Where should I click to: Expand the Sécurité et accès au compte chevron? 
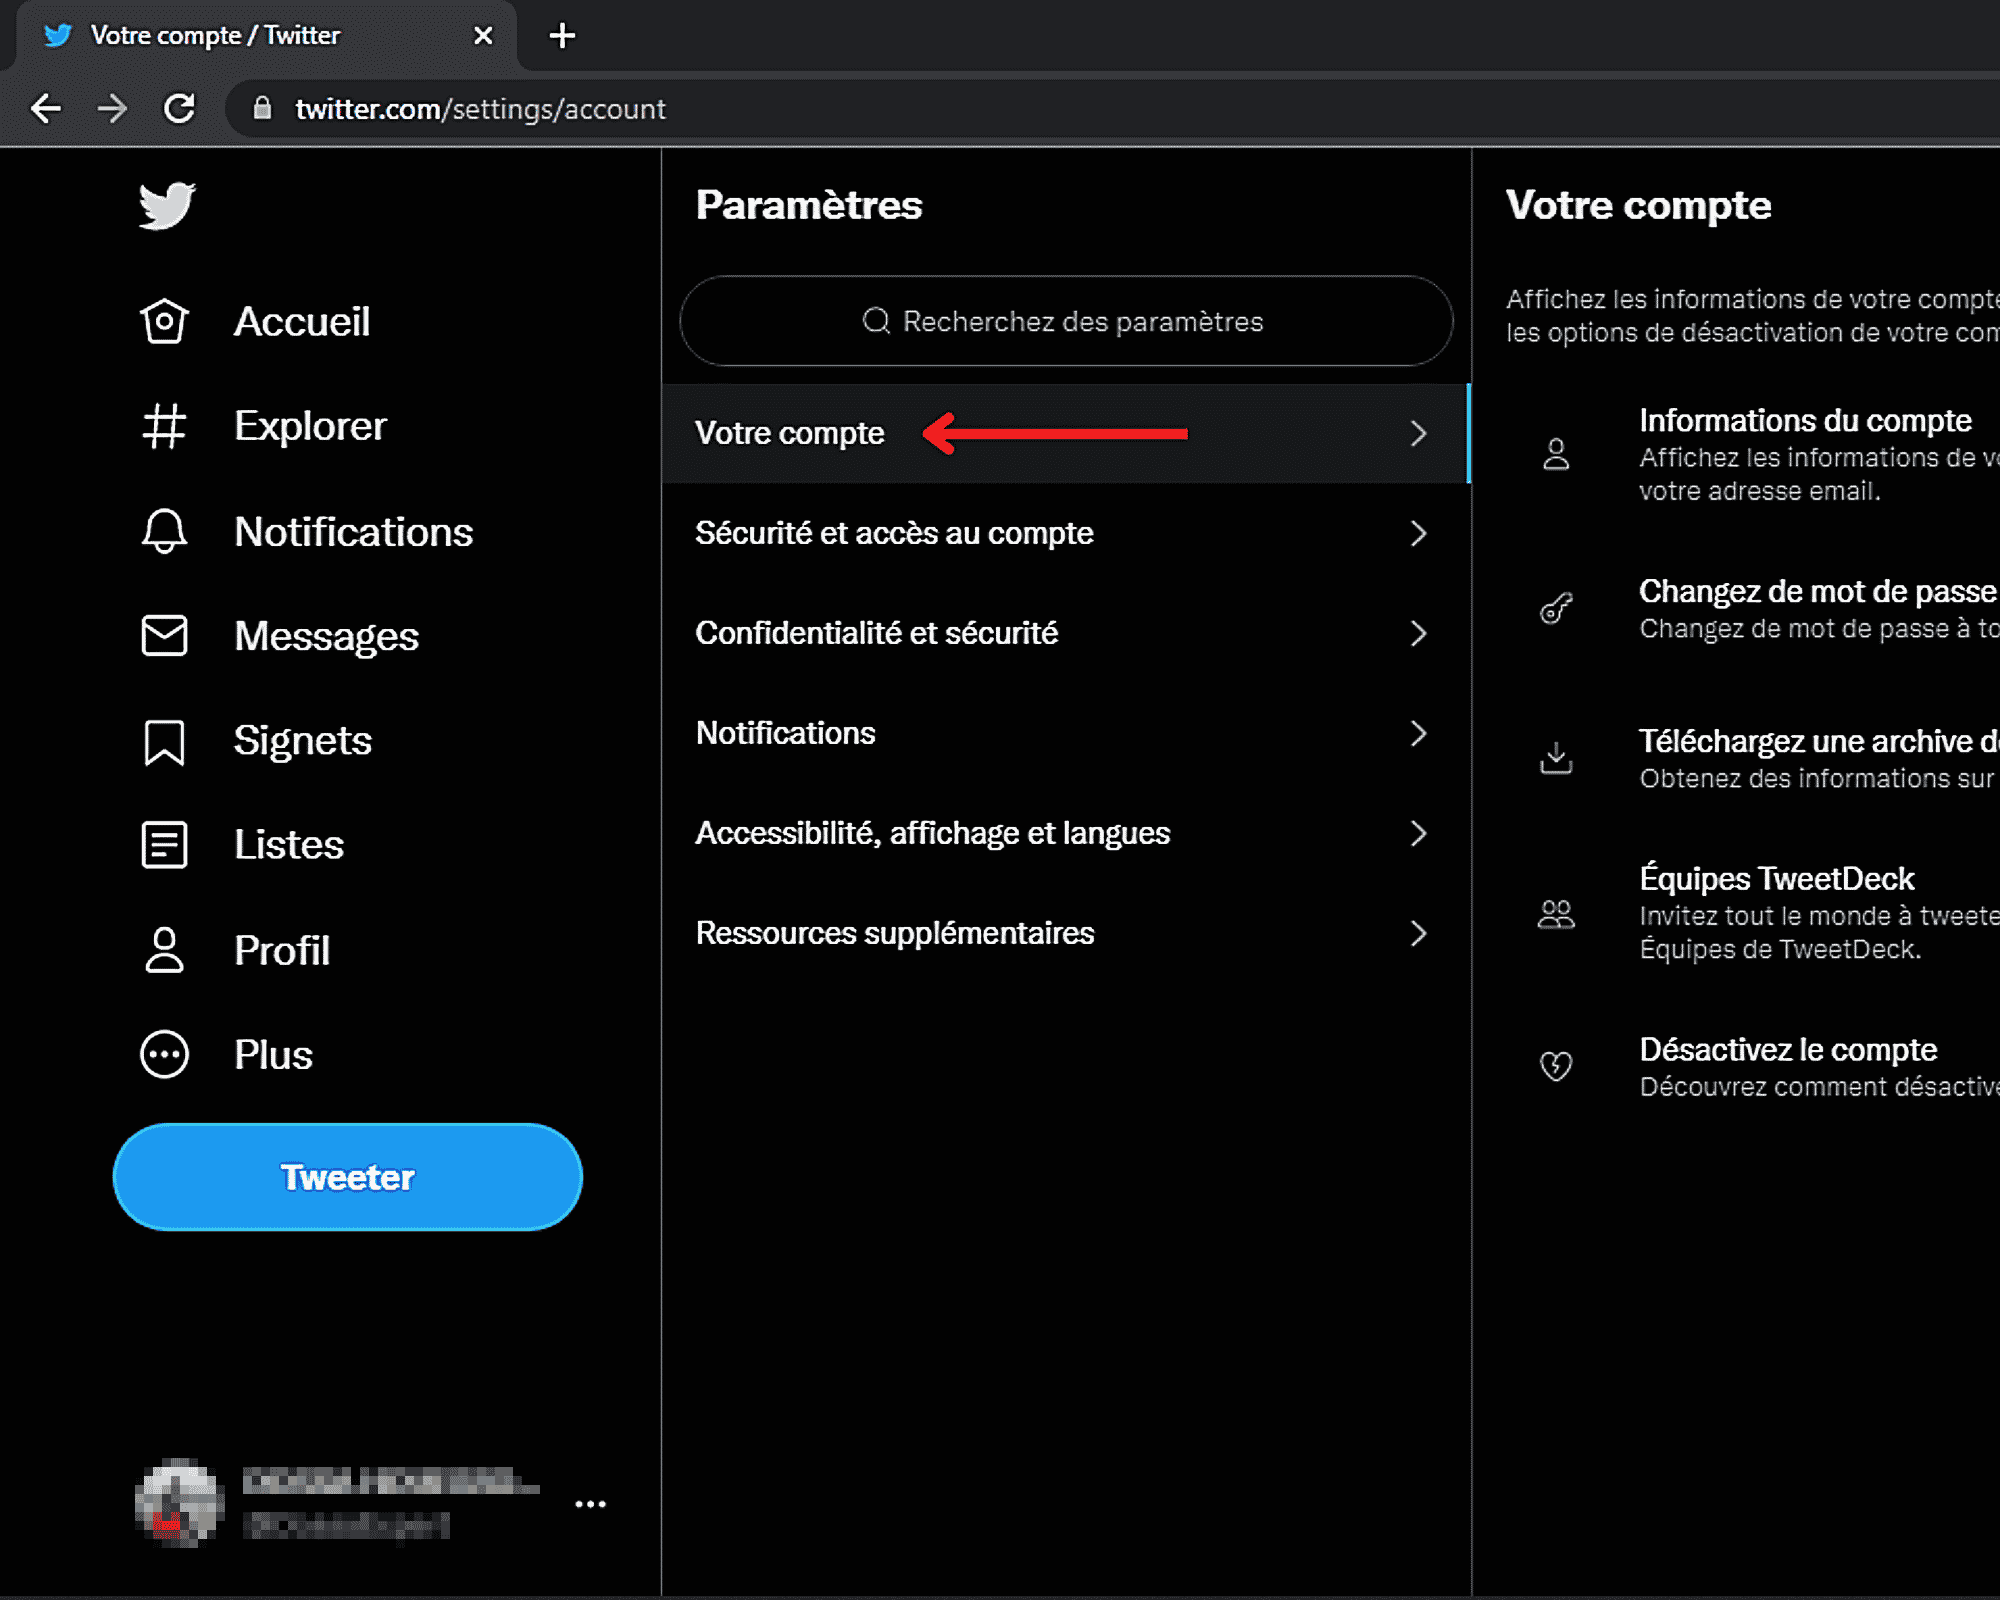point(1418,533)
